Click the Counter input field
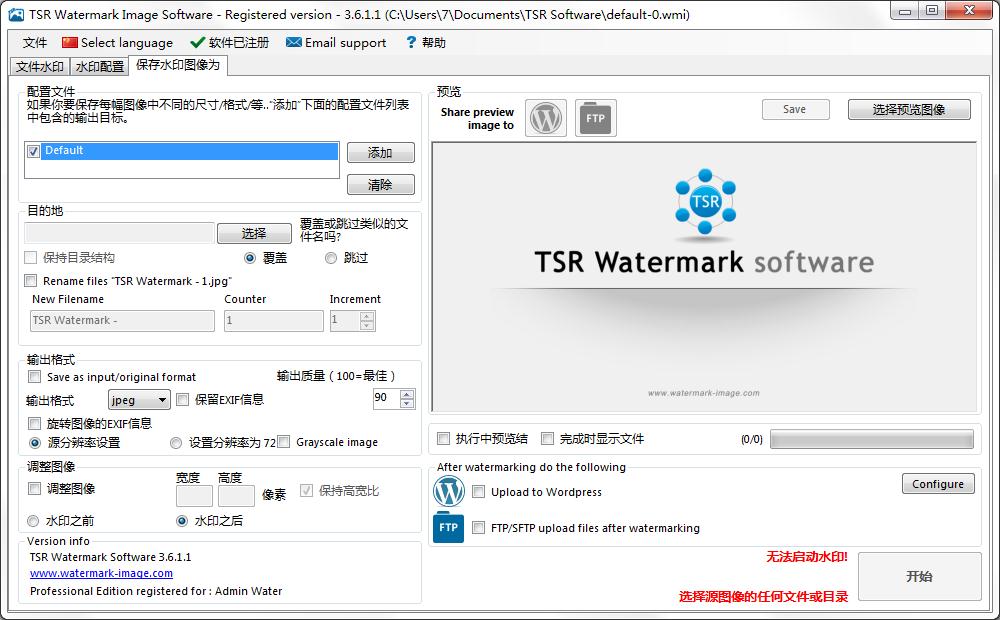1000x620 pixels. (274, 321)
